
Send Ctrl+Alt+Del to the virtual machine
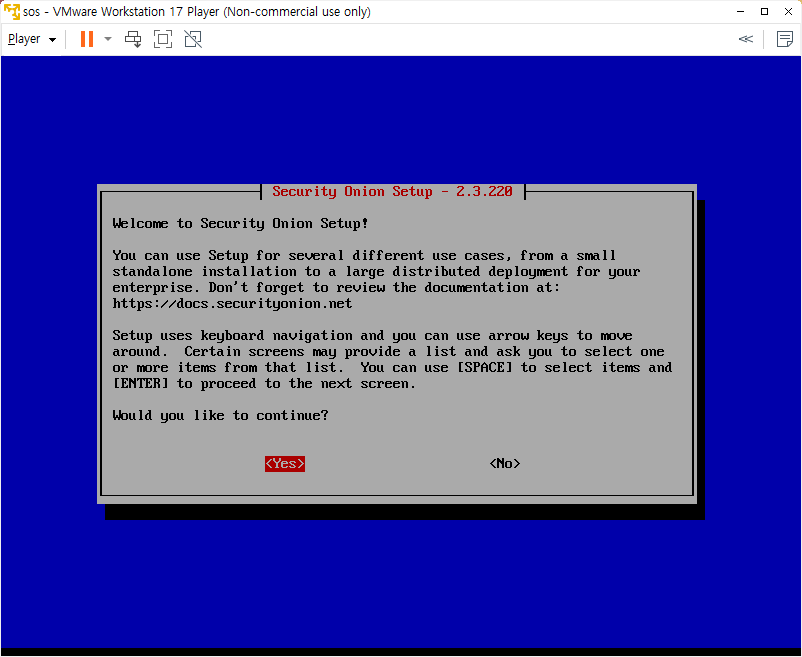coord(133,39)
